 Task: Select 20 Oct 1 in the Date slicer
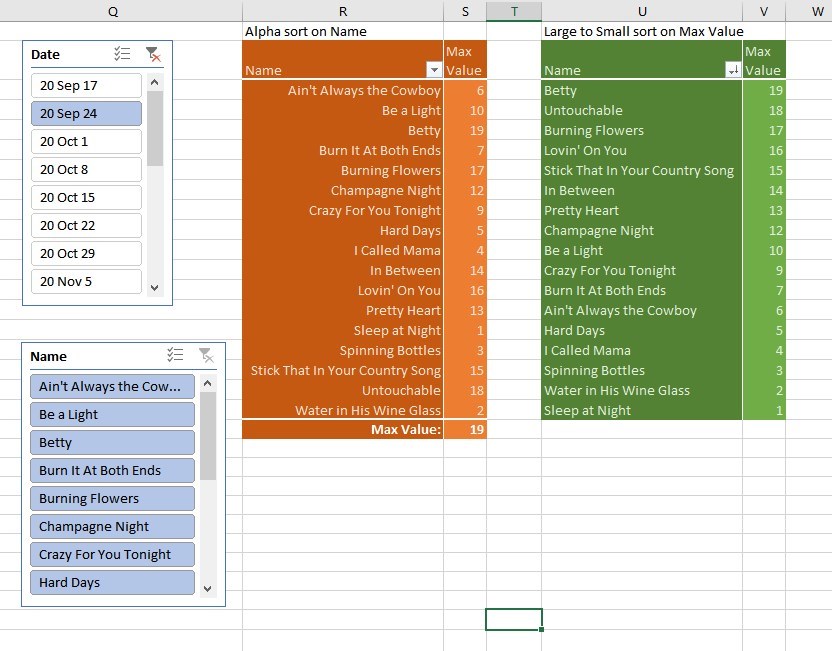(86, 142)
